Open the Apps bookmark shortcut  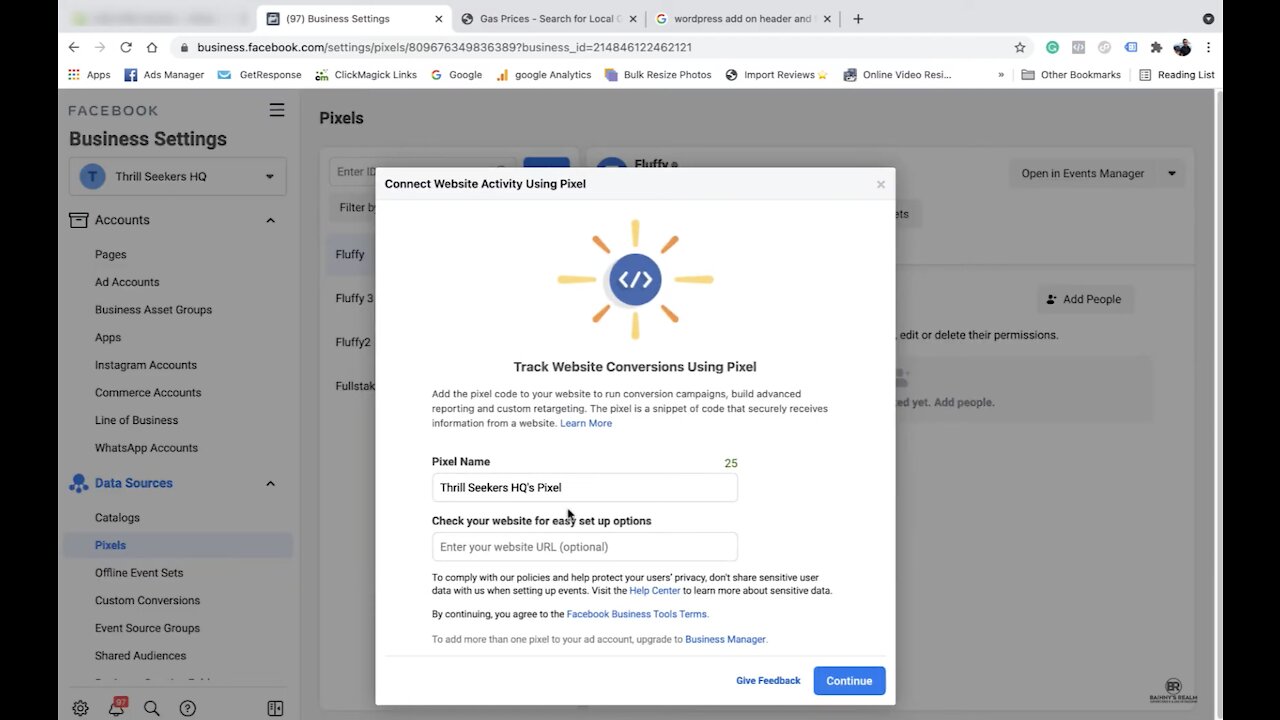(89, 74)
